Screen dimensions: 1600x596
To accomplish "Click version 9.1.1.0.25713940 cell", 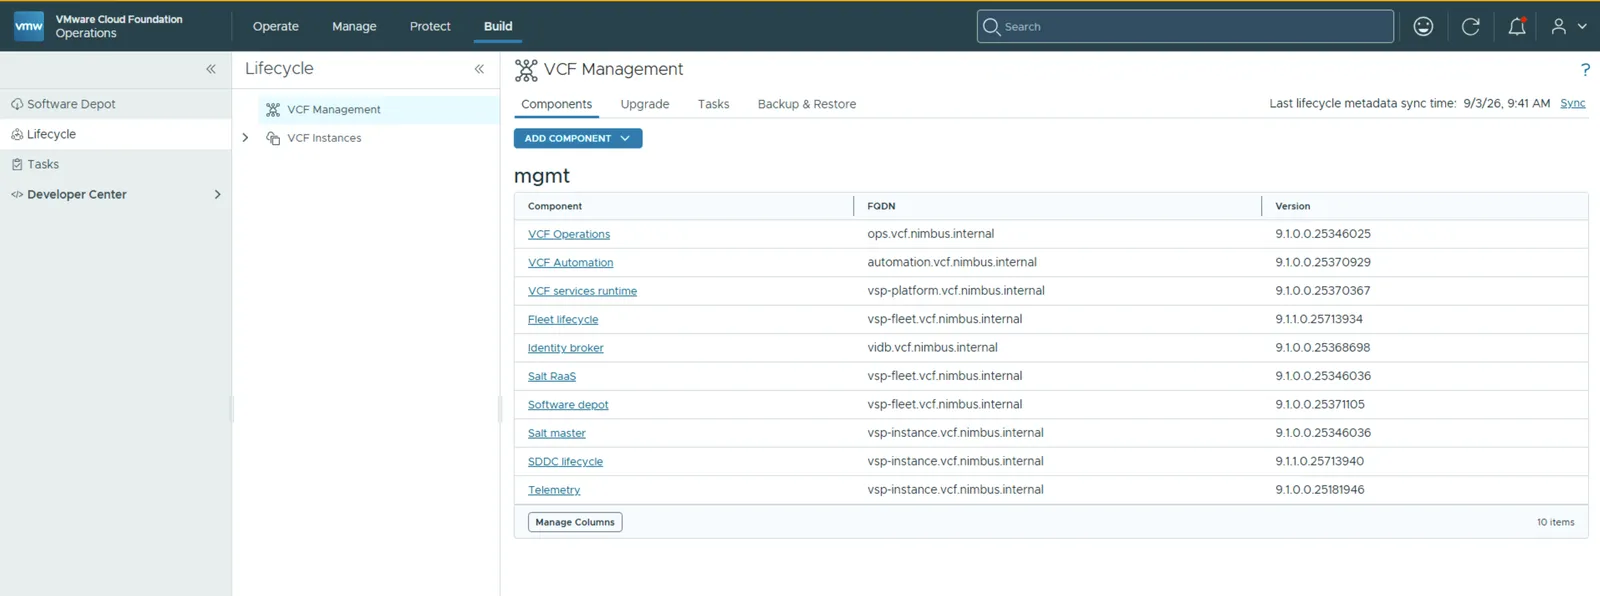I will (1319, 461).
